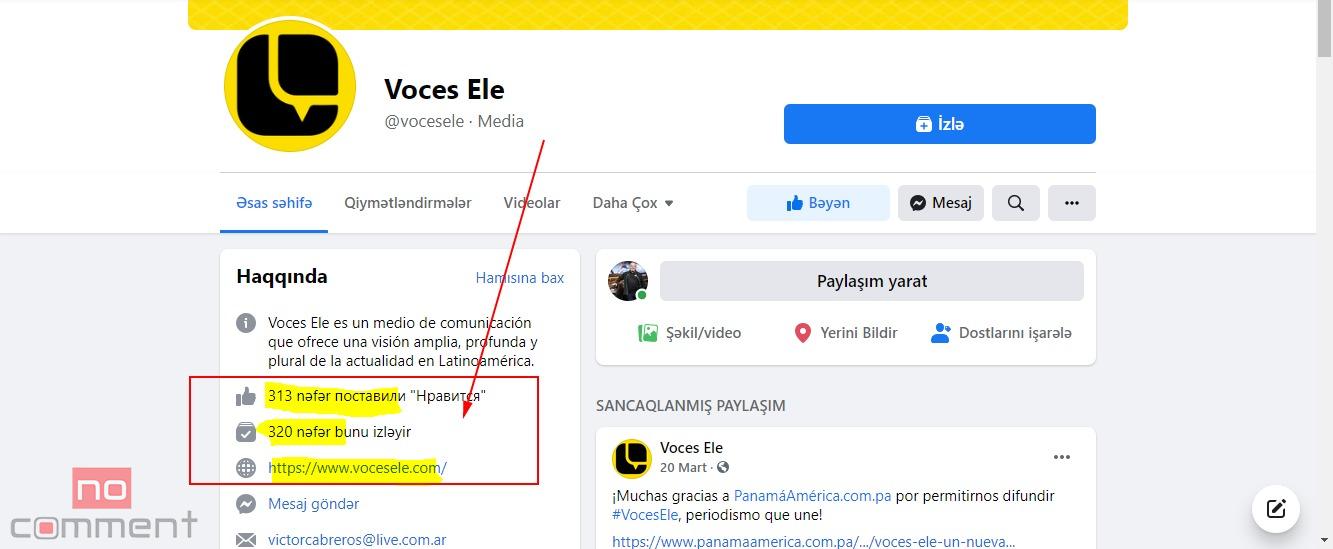Click the Şəkil/video photo icon
The height and width of the screenshot is (549, 1333).
point(648,333)
